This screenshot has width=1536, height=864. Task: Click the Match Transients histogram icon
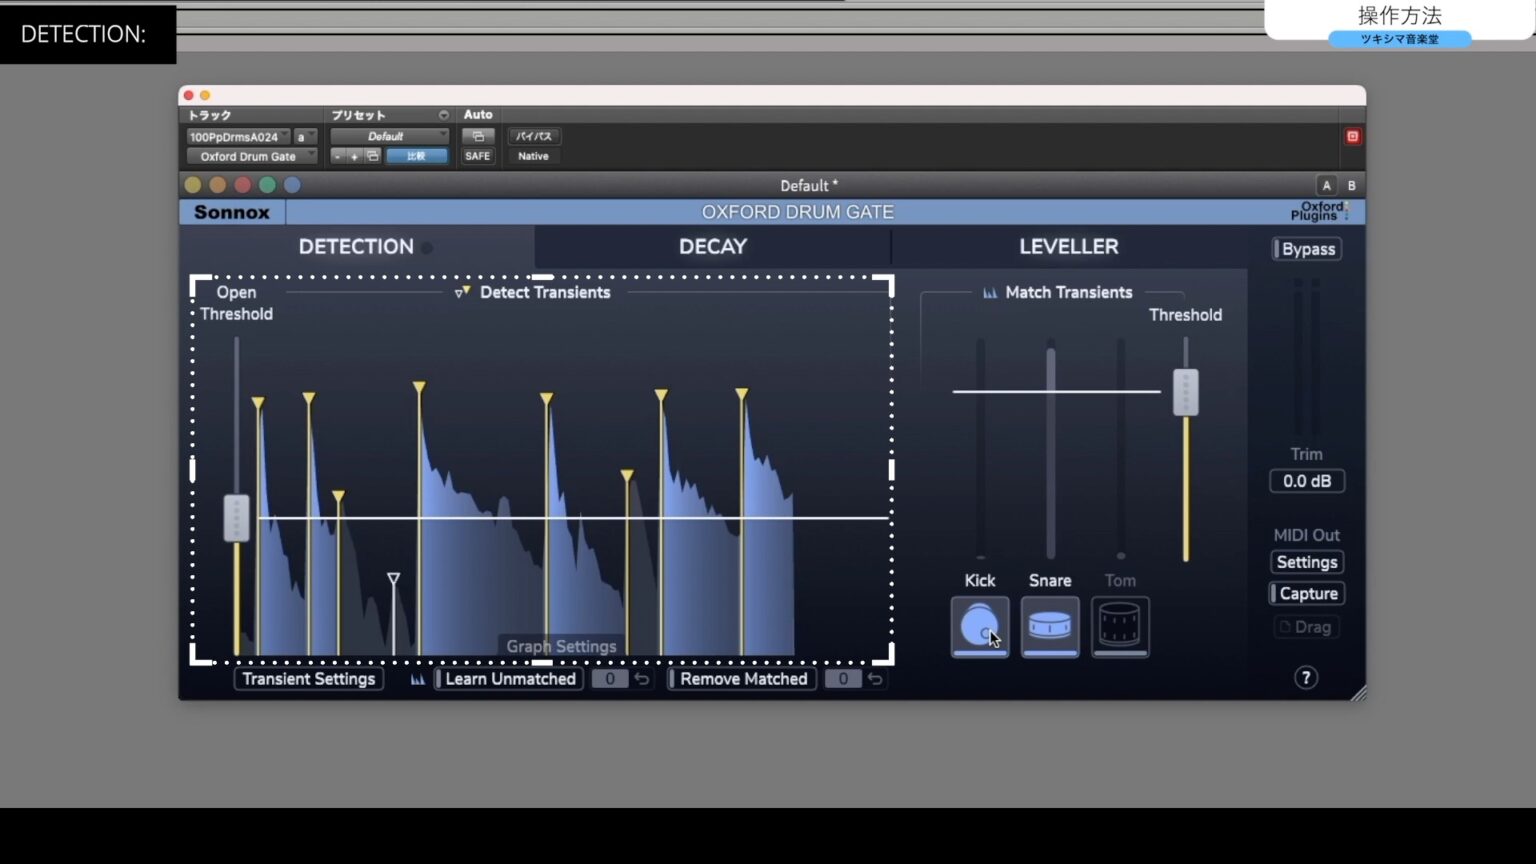(x=990, y=292)
